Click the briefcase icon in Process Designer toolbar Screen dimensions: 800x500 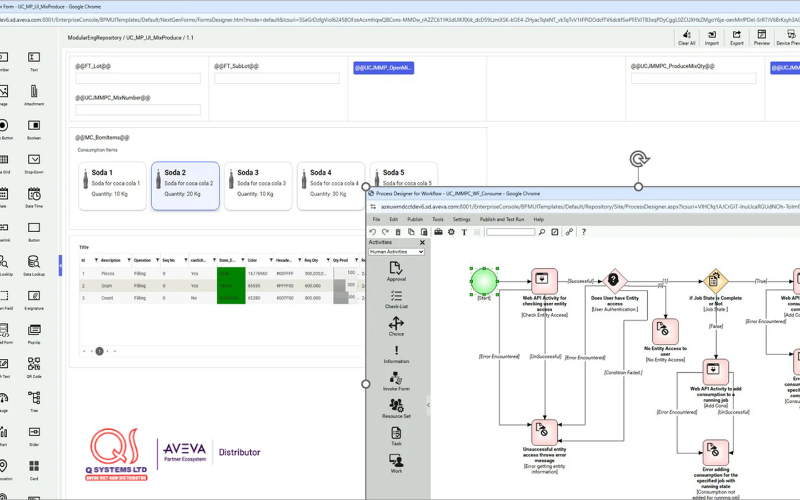pos(438,232)
